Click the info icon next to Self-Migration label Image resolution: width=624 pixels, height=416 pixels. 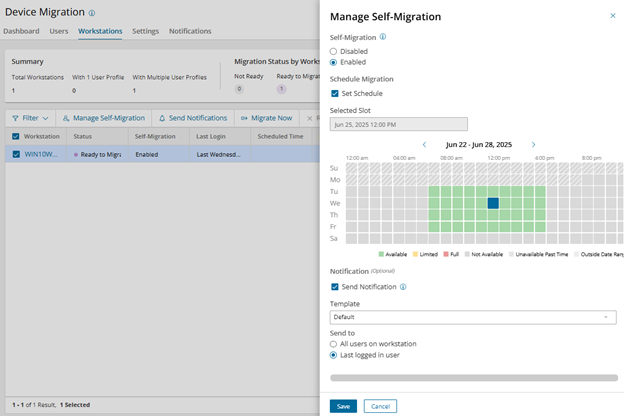383,36
